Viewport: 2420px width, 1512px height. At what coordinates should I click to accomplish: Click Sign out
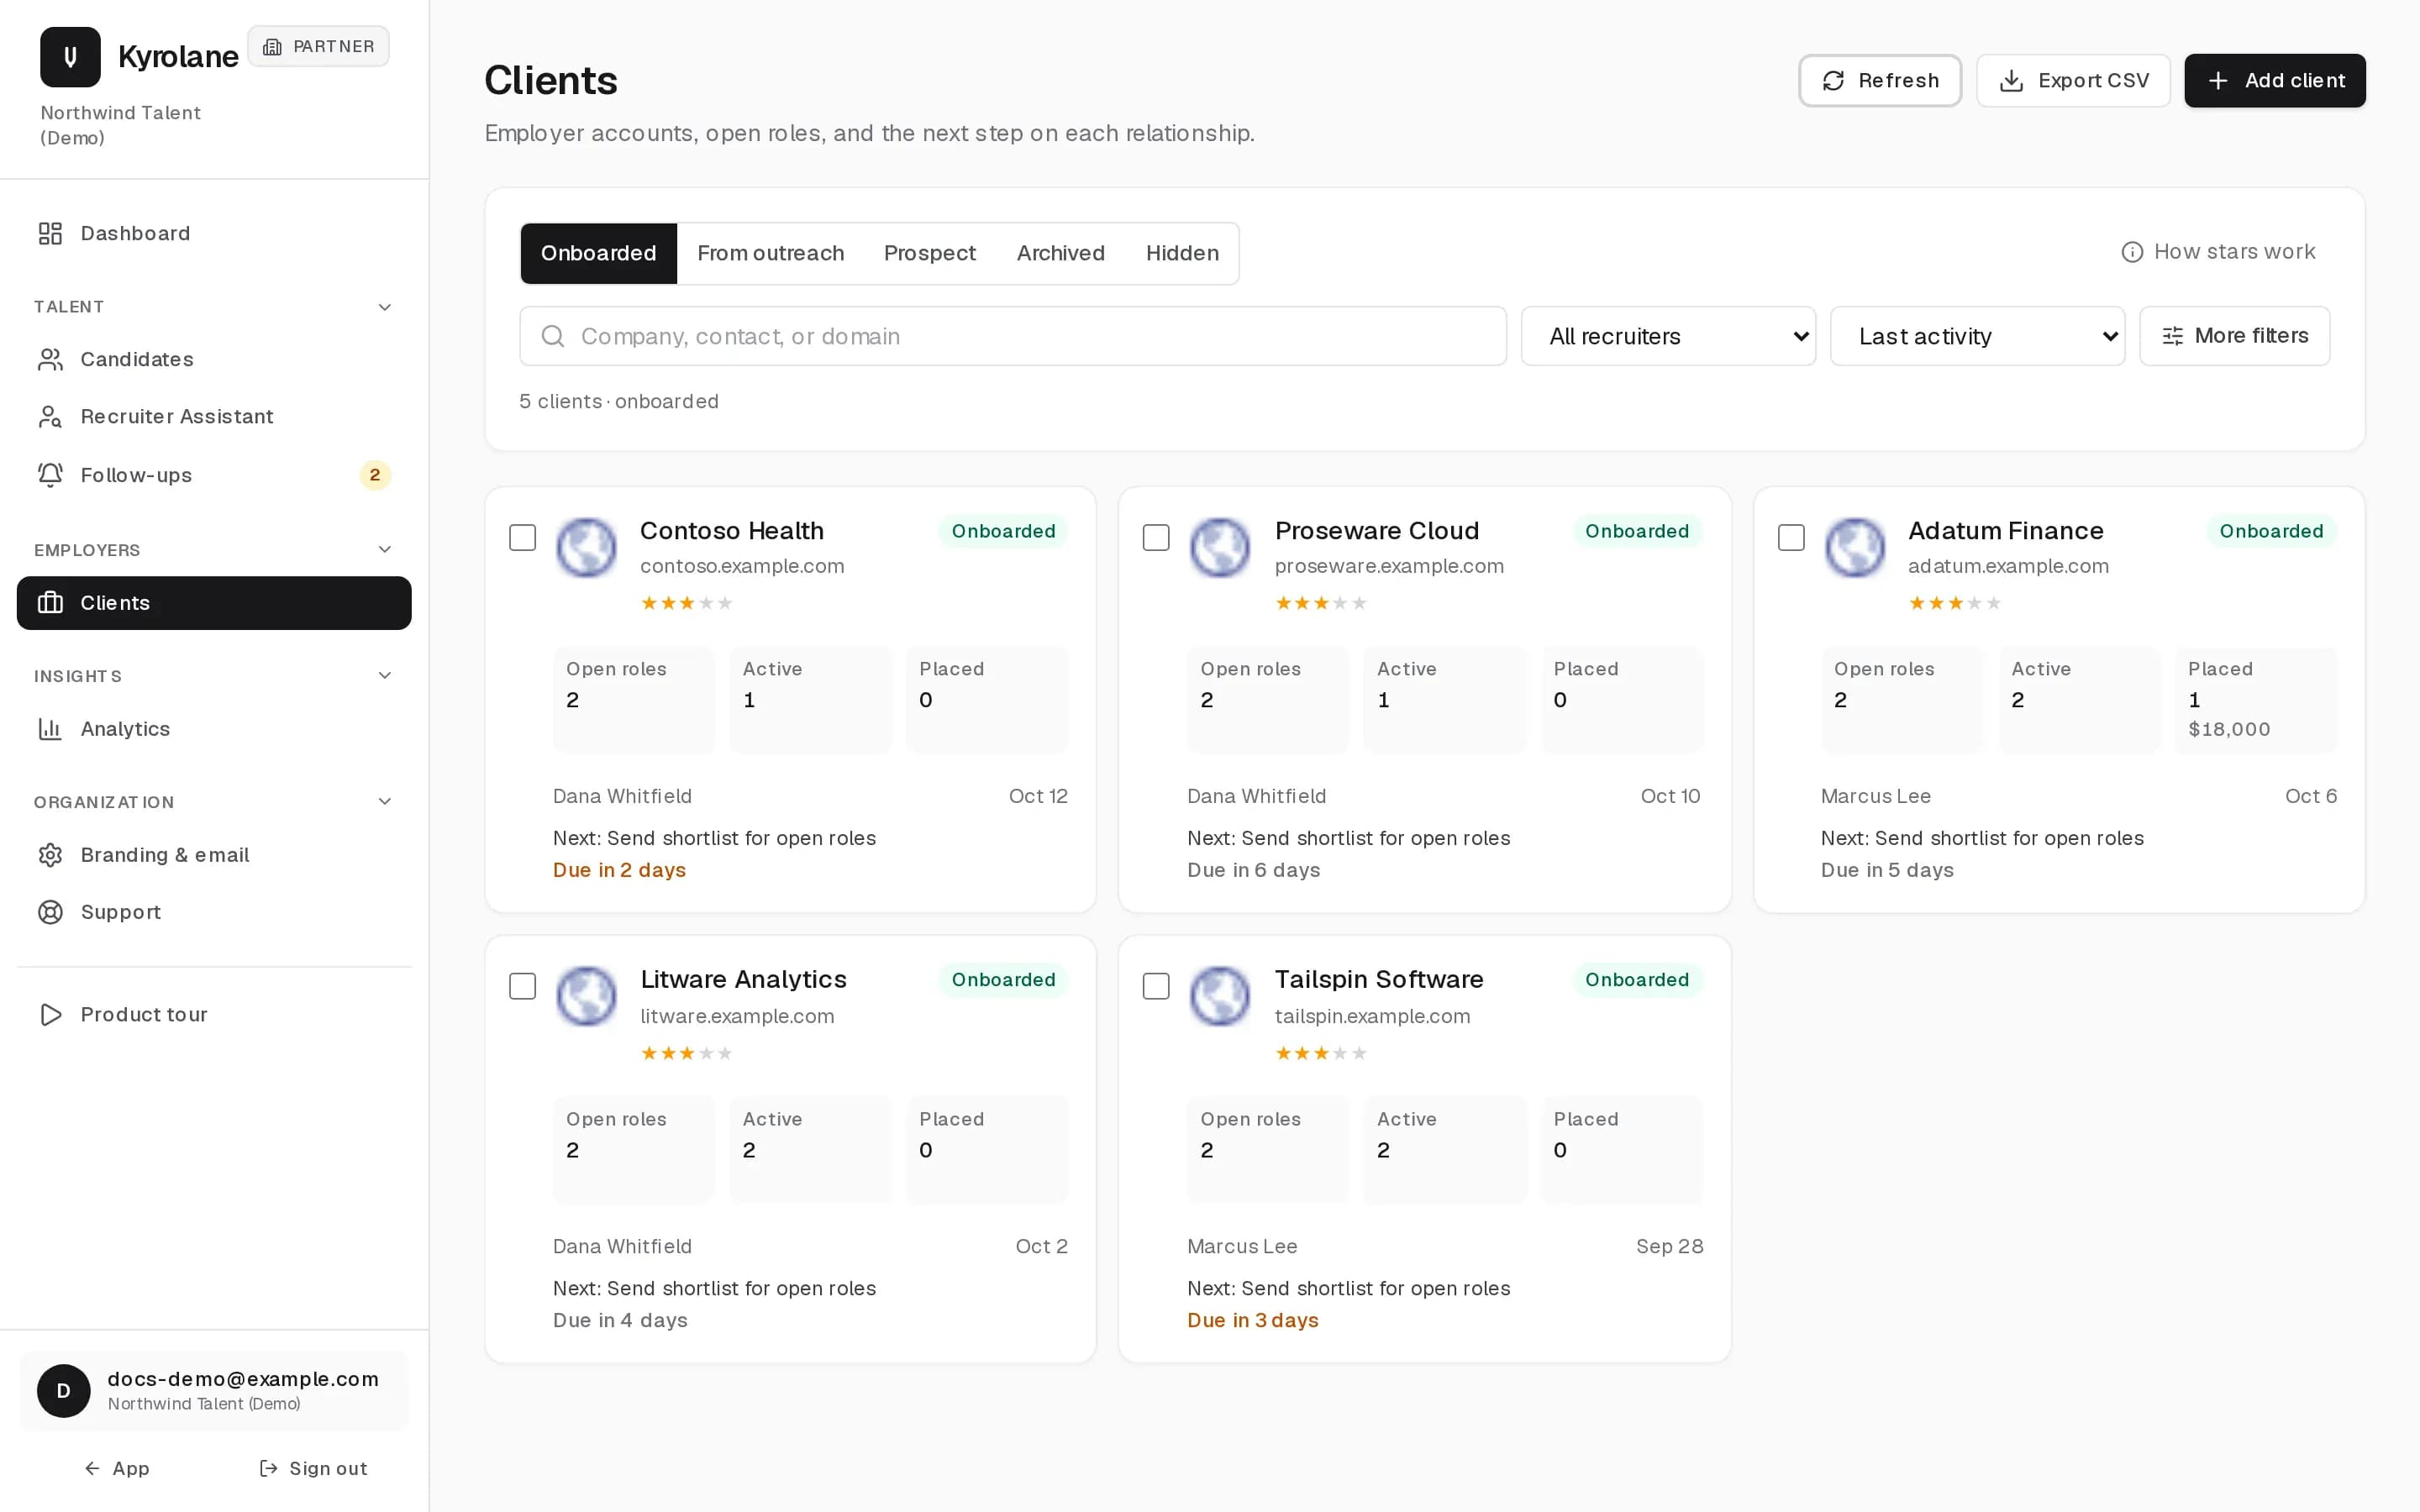tap(313, 1468)
